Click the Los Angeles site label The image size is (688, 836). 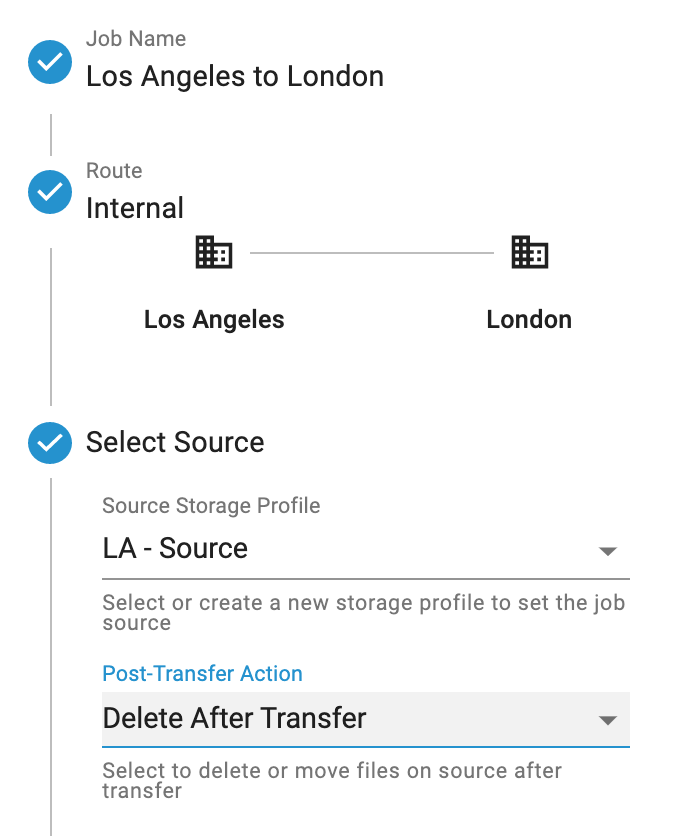pos(214,320)
